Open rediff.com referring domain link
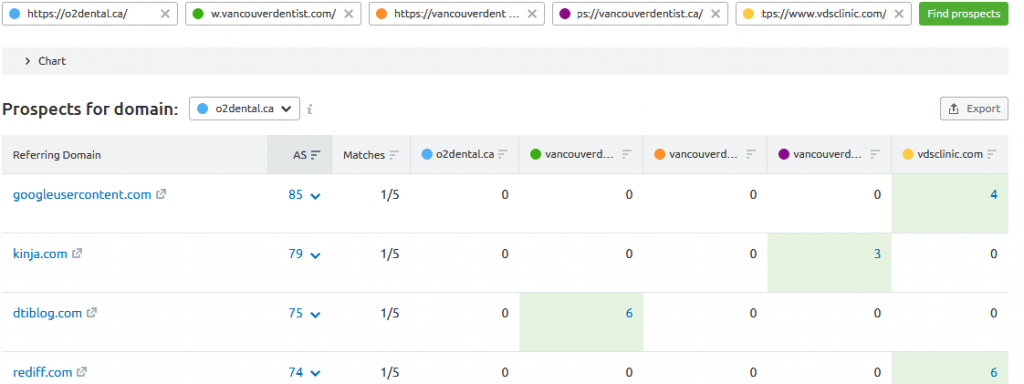This screenshot has width=1024, height=384. coord(42,373)
